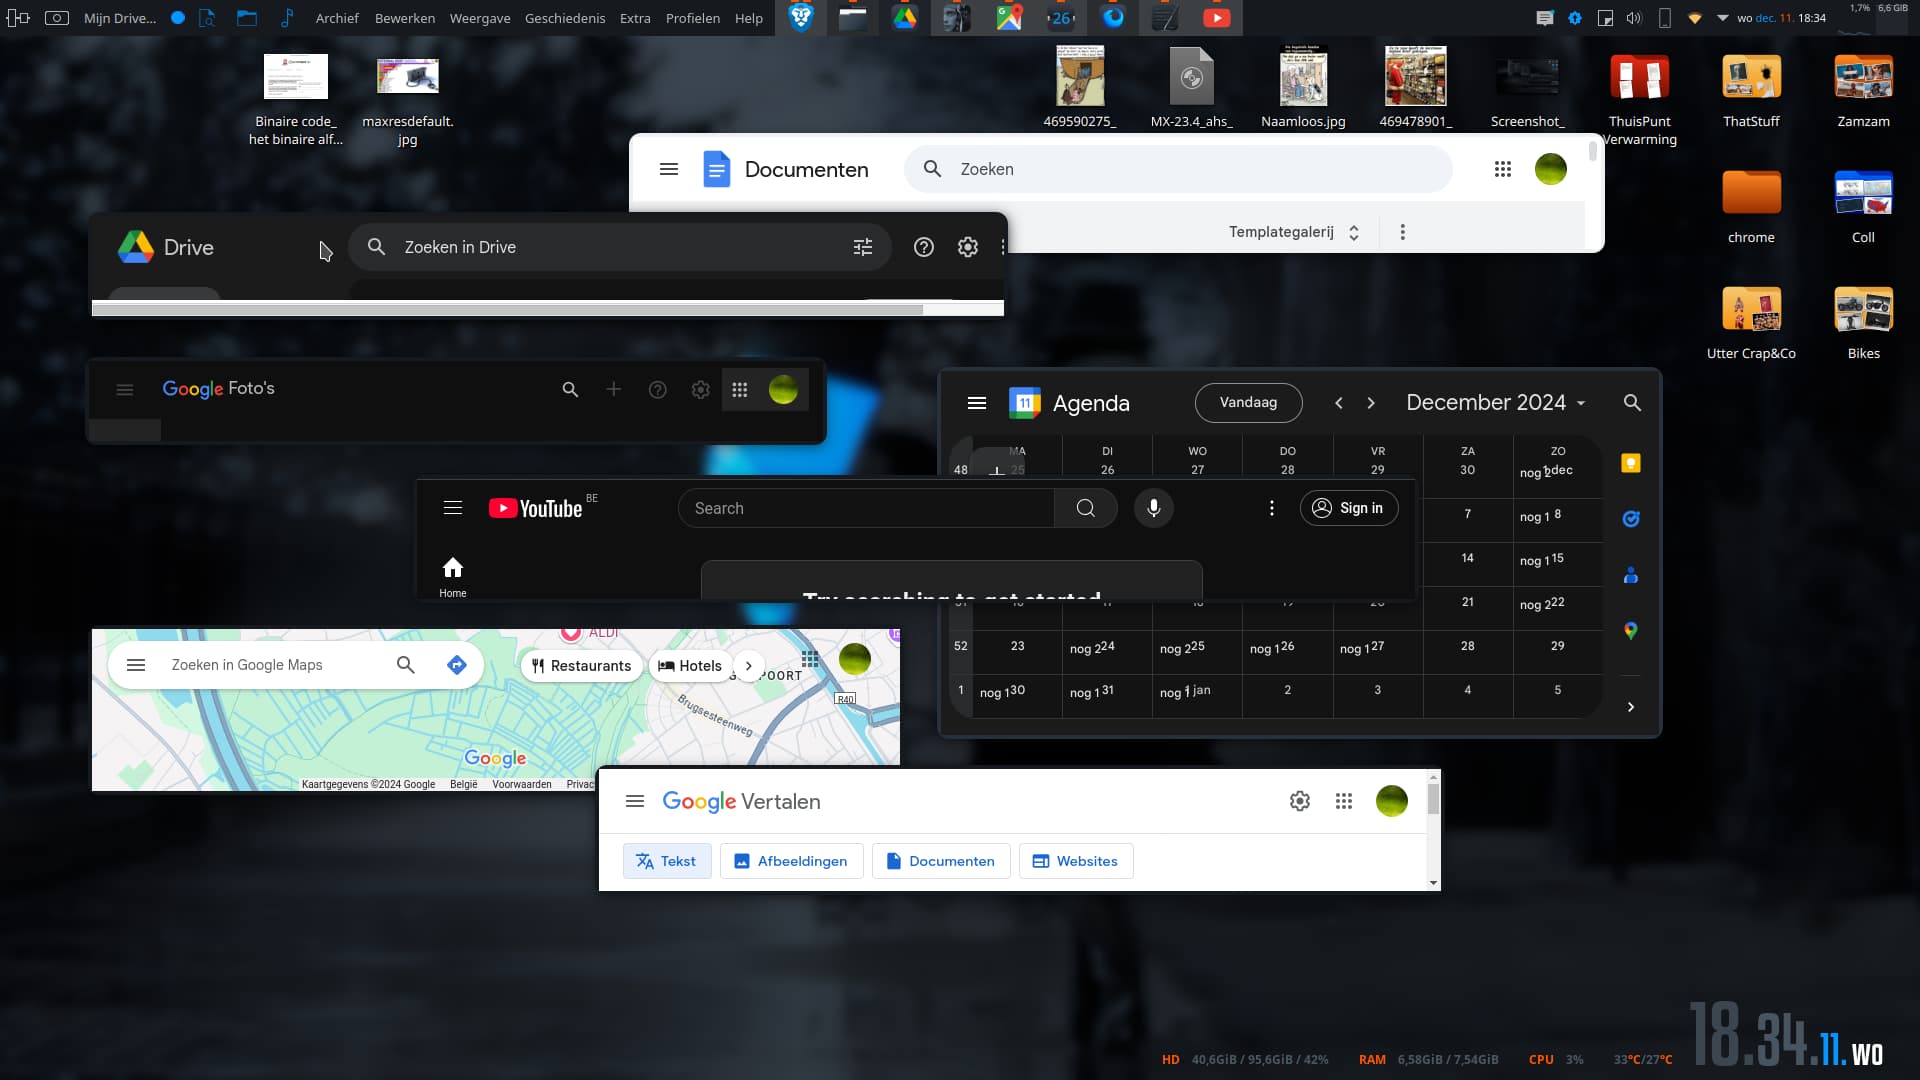Image resolution: width=1920 pixels, height=1080 pixels.
Task: Open Maps in Agenda side panel
Action: pos(1631,631)
